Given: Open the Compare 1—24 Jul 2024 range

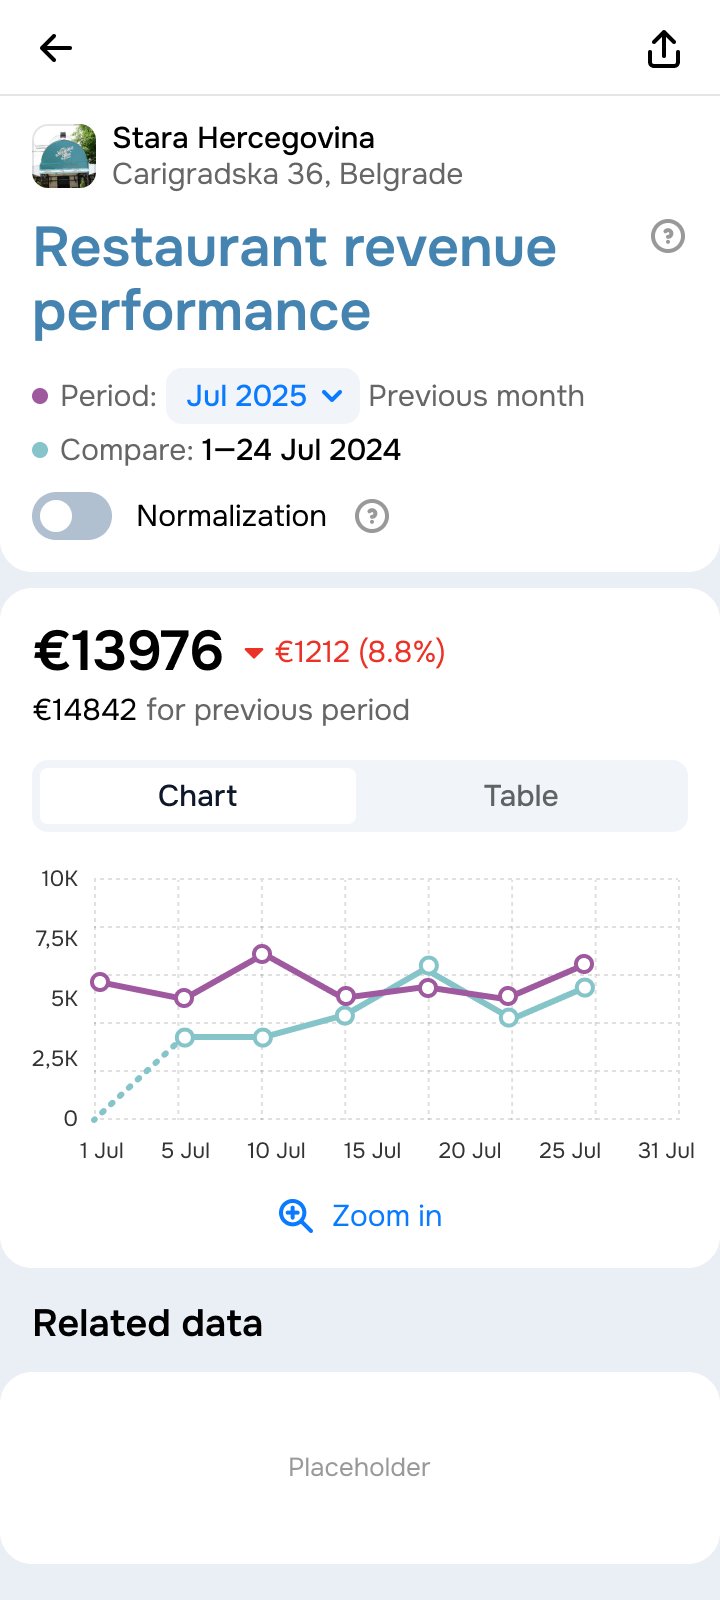Looking at the screenshot, I should 301,450.
